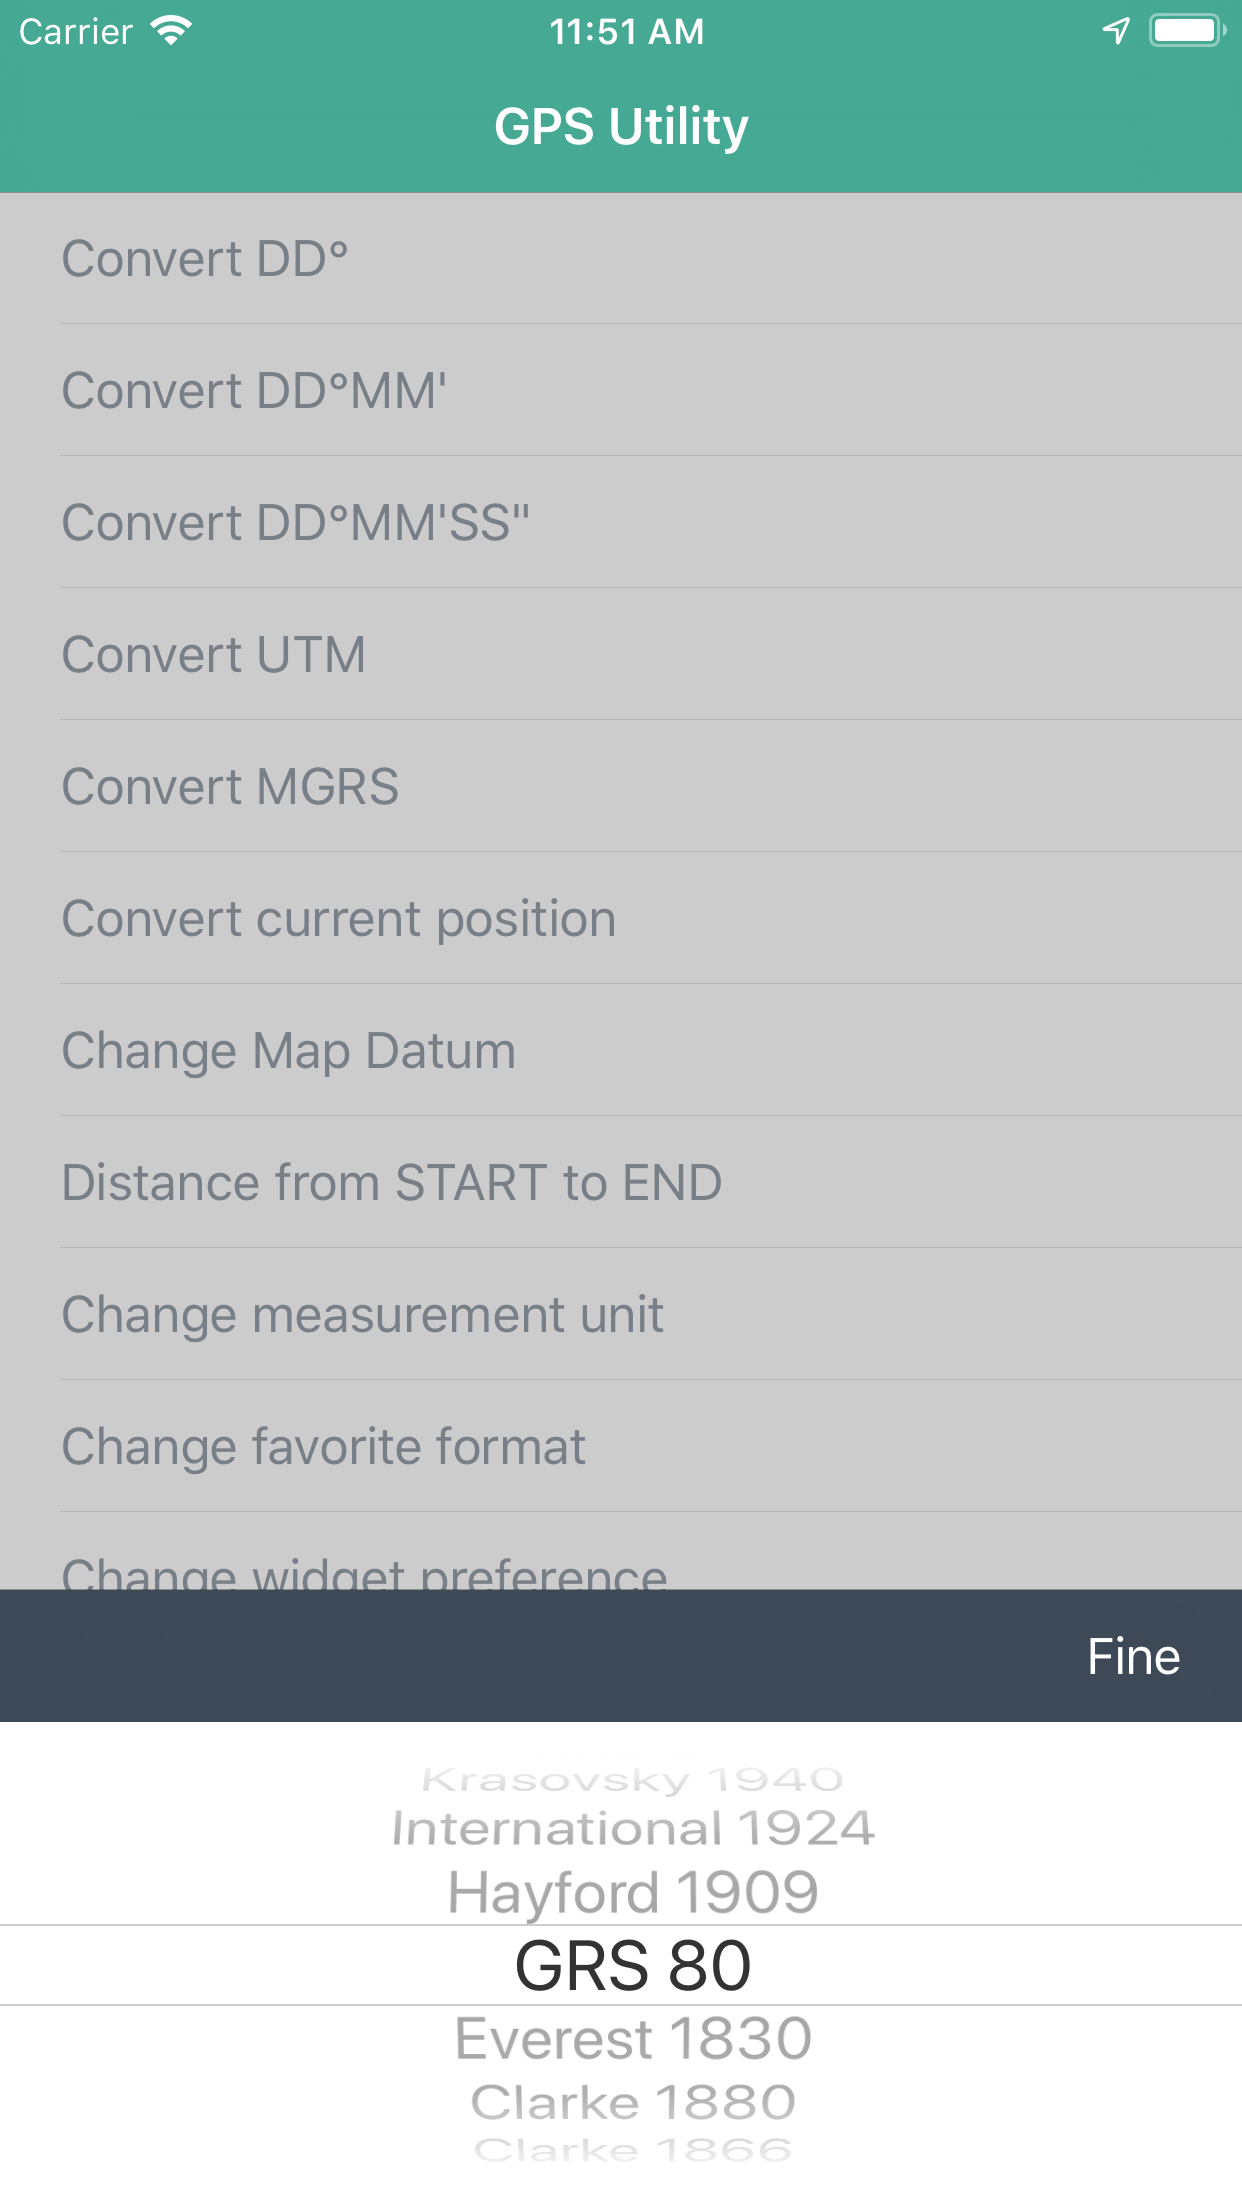1242x2208 pixels.
Task: Tap the selected GRS 80 row
Action: click(x=632, y=1965)
